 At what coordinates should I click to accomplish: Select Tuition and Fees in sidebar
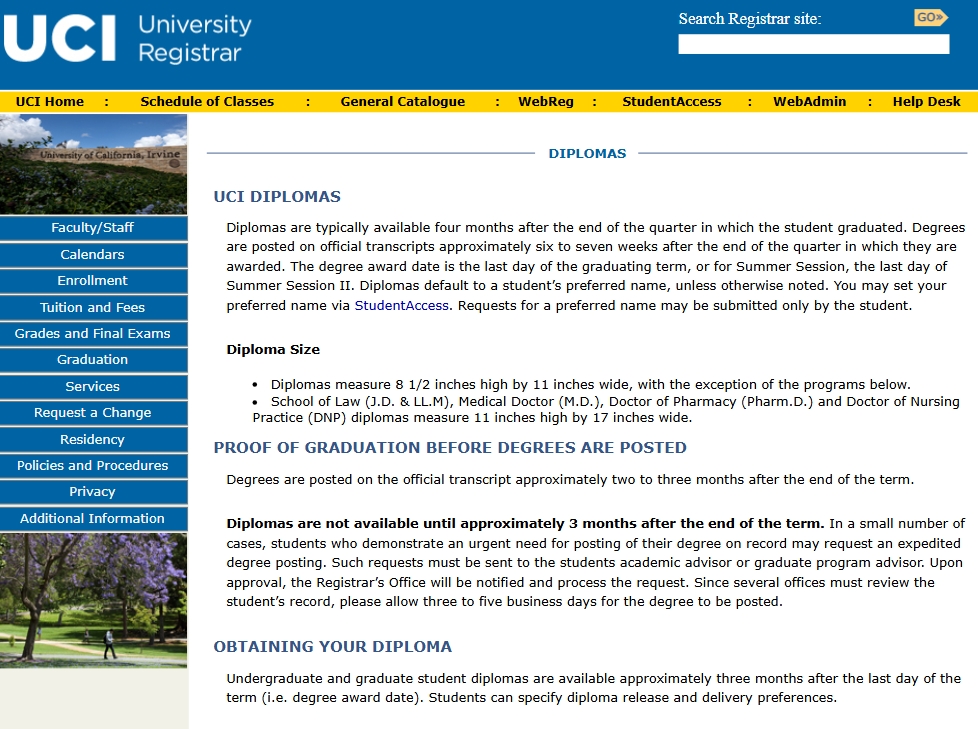click(x=93, y=307)
